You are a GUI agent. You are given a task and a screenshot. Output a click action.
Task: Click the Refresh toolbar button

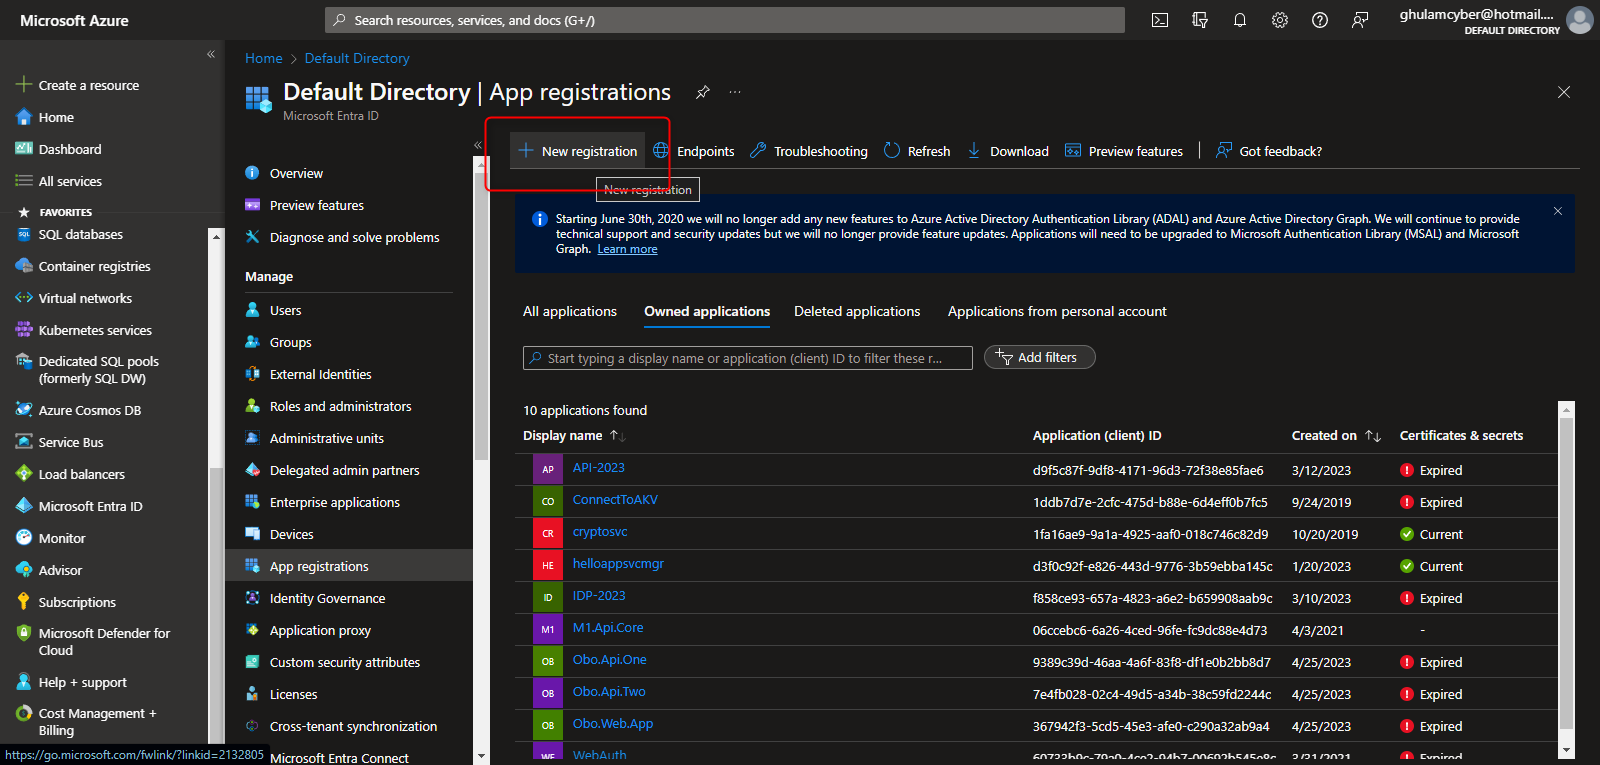coord(917,151)
